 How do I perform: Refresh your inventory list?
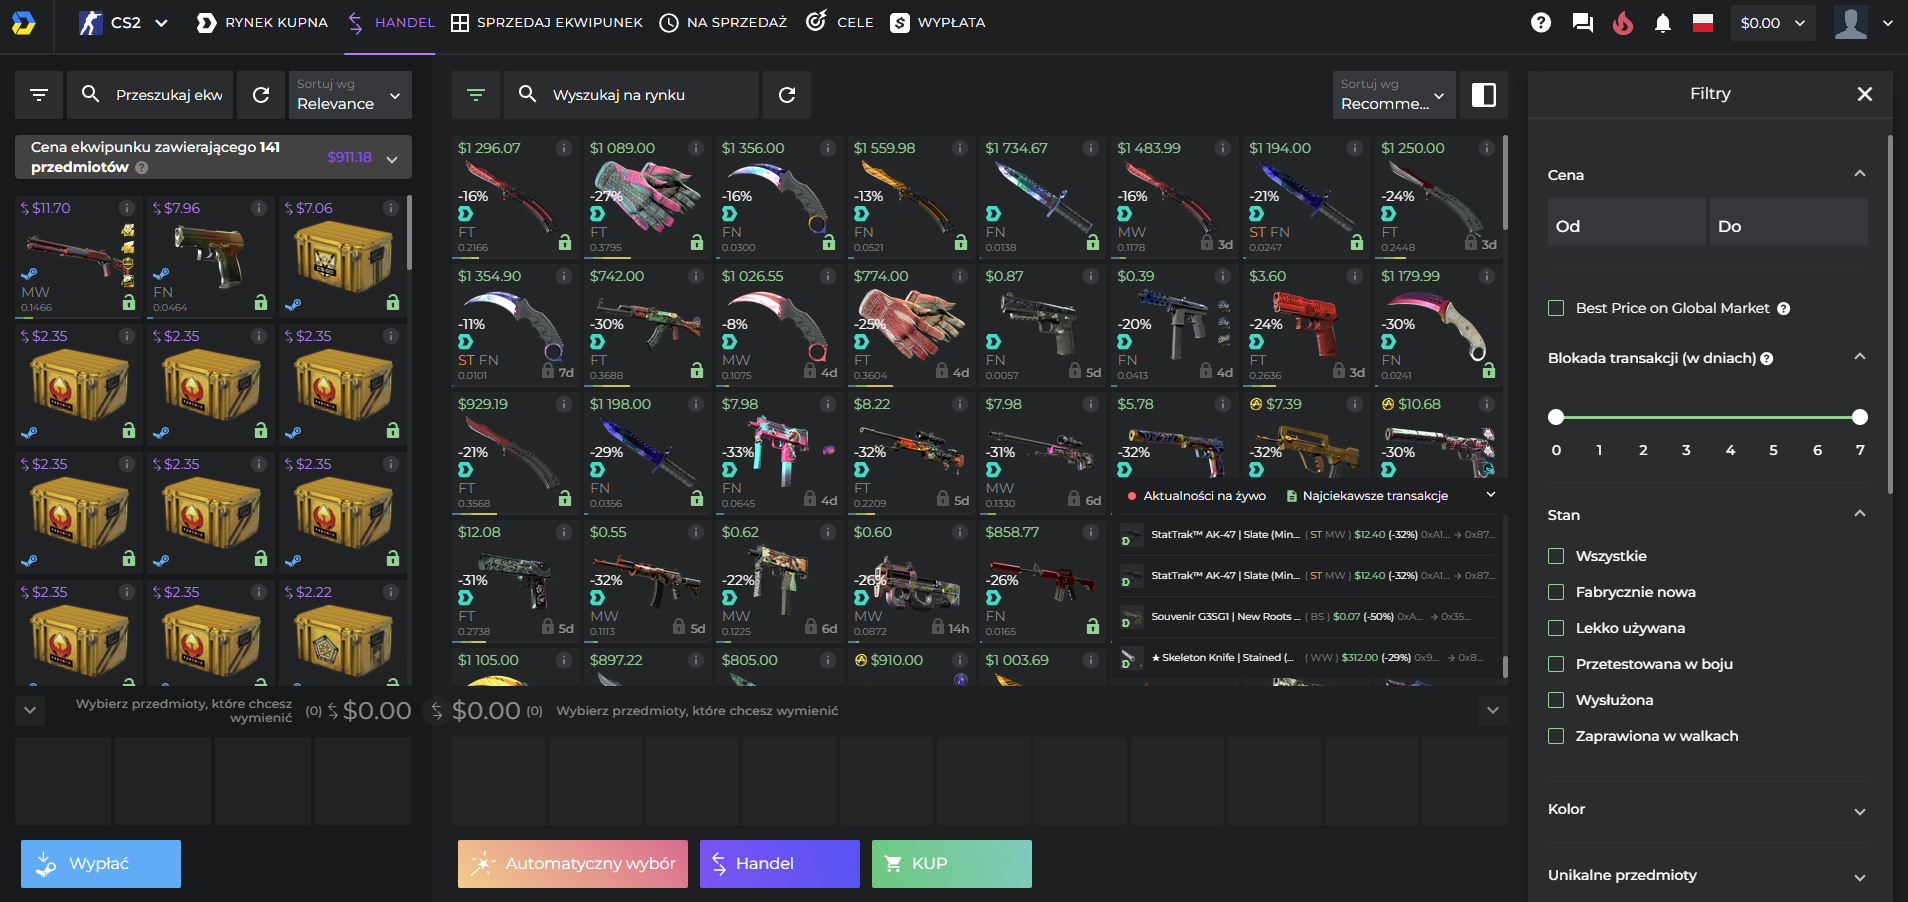pyautogui.click(x=261, y=94)
